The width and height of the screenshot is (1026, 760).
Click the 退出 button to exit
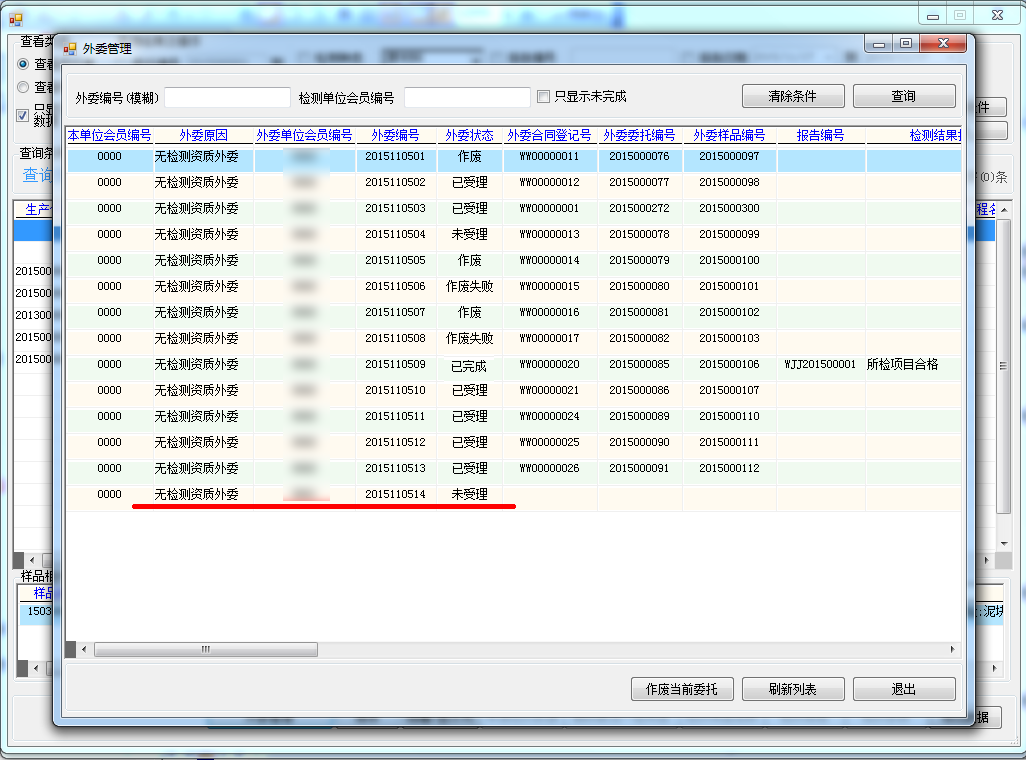pyautogui.click(x=904, y=689)
